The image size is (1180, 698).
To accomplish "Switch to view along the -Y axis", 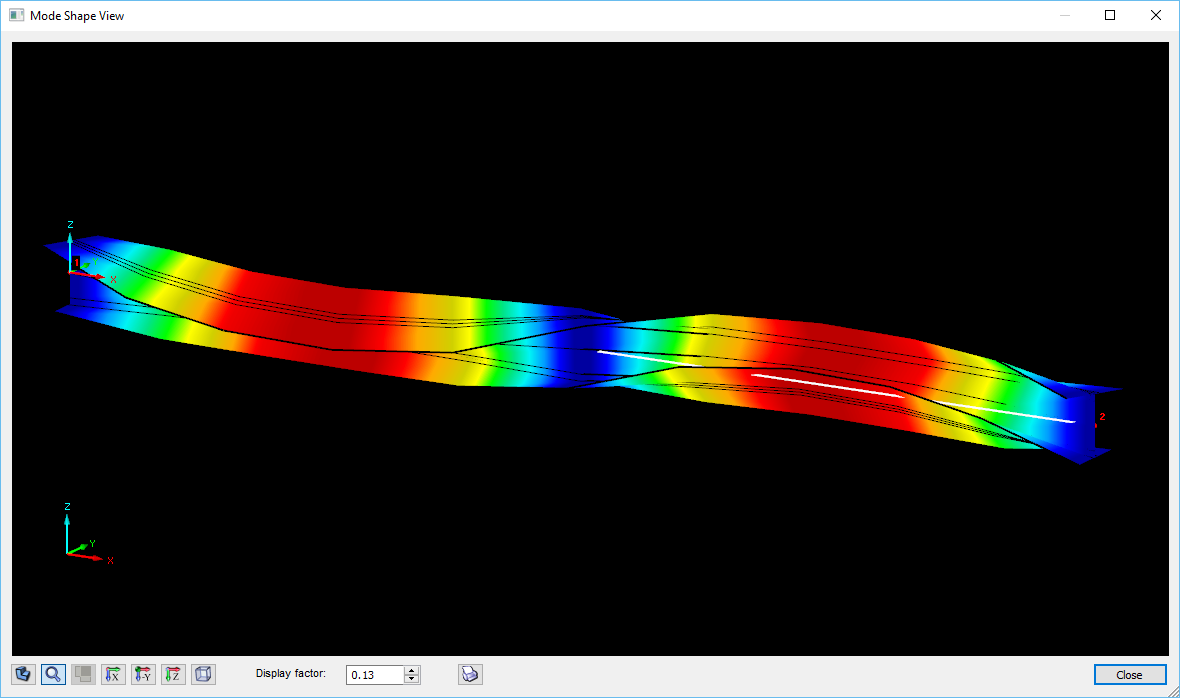I will 143,673.
